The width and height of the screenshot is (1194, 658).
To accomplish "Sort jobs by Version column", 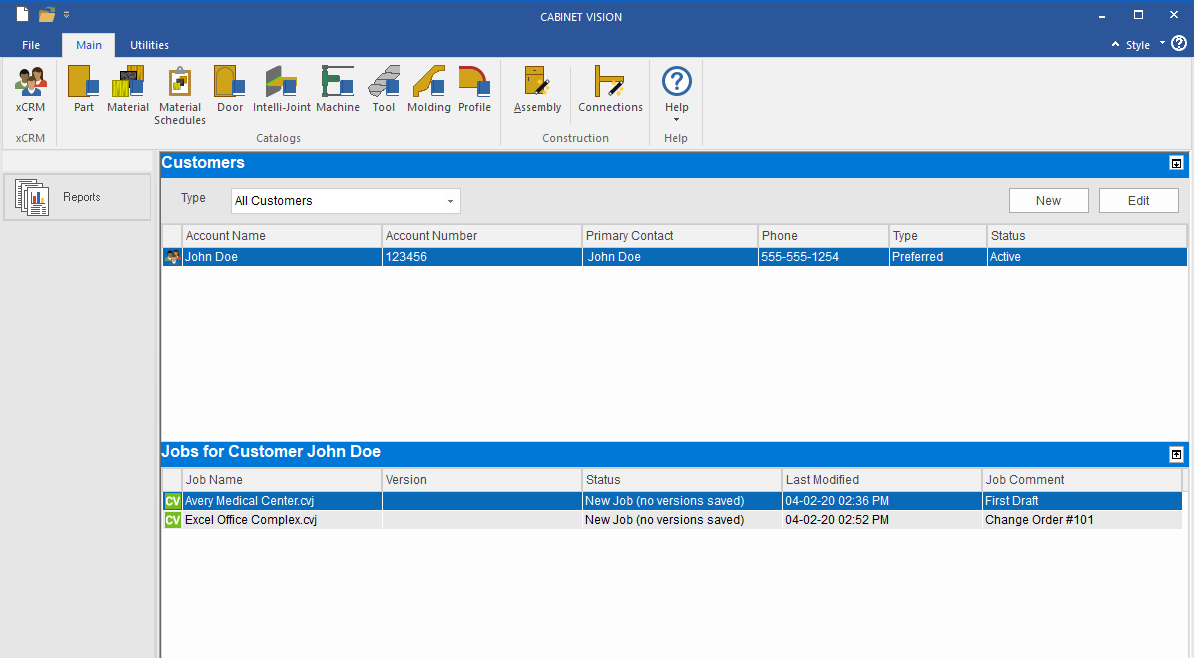I will tap(482, 480).
